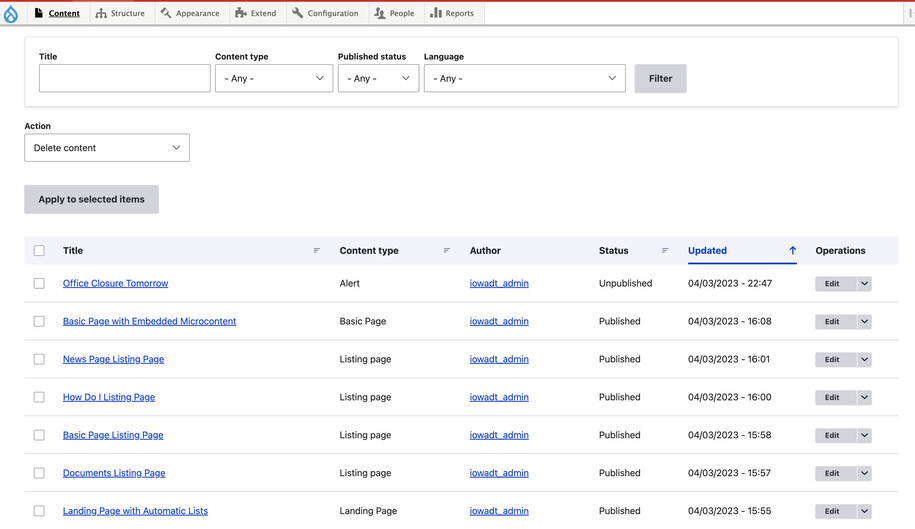Click Edit for How Do I Listing Page
The image size is (915, 529).
click(x=836, y=397)
